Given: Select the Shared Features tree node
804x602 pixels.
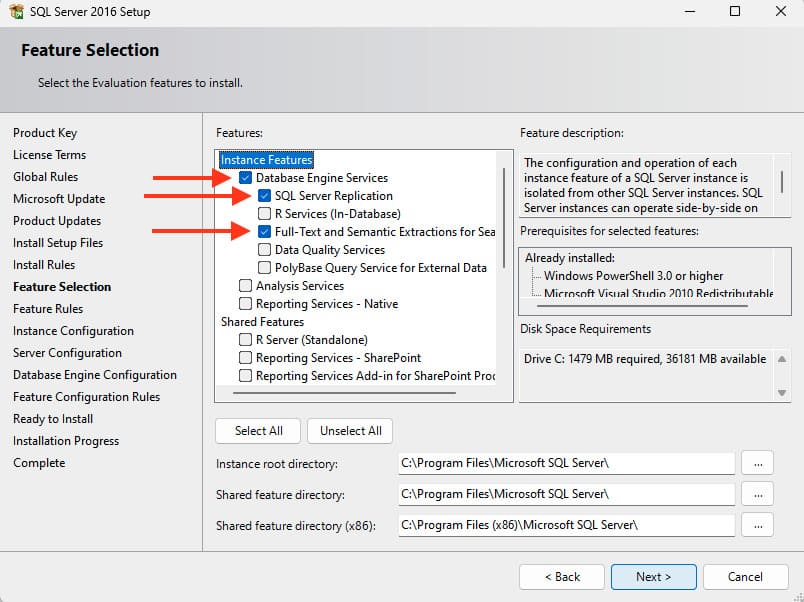Looking at the screenshot, I should coord(262,322).
